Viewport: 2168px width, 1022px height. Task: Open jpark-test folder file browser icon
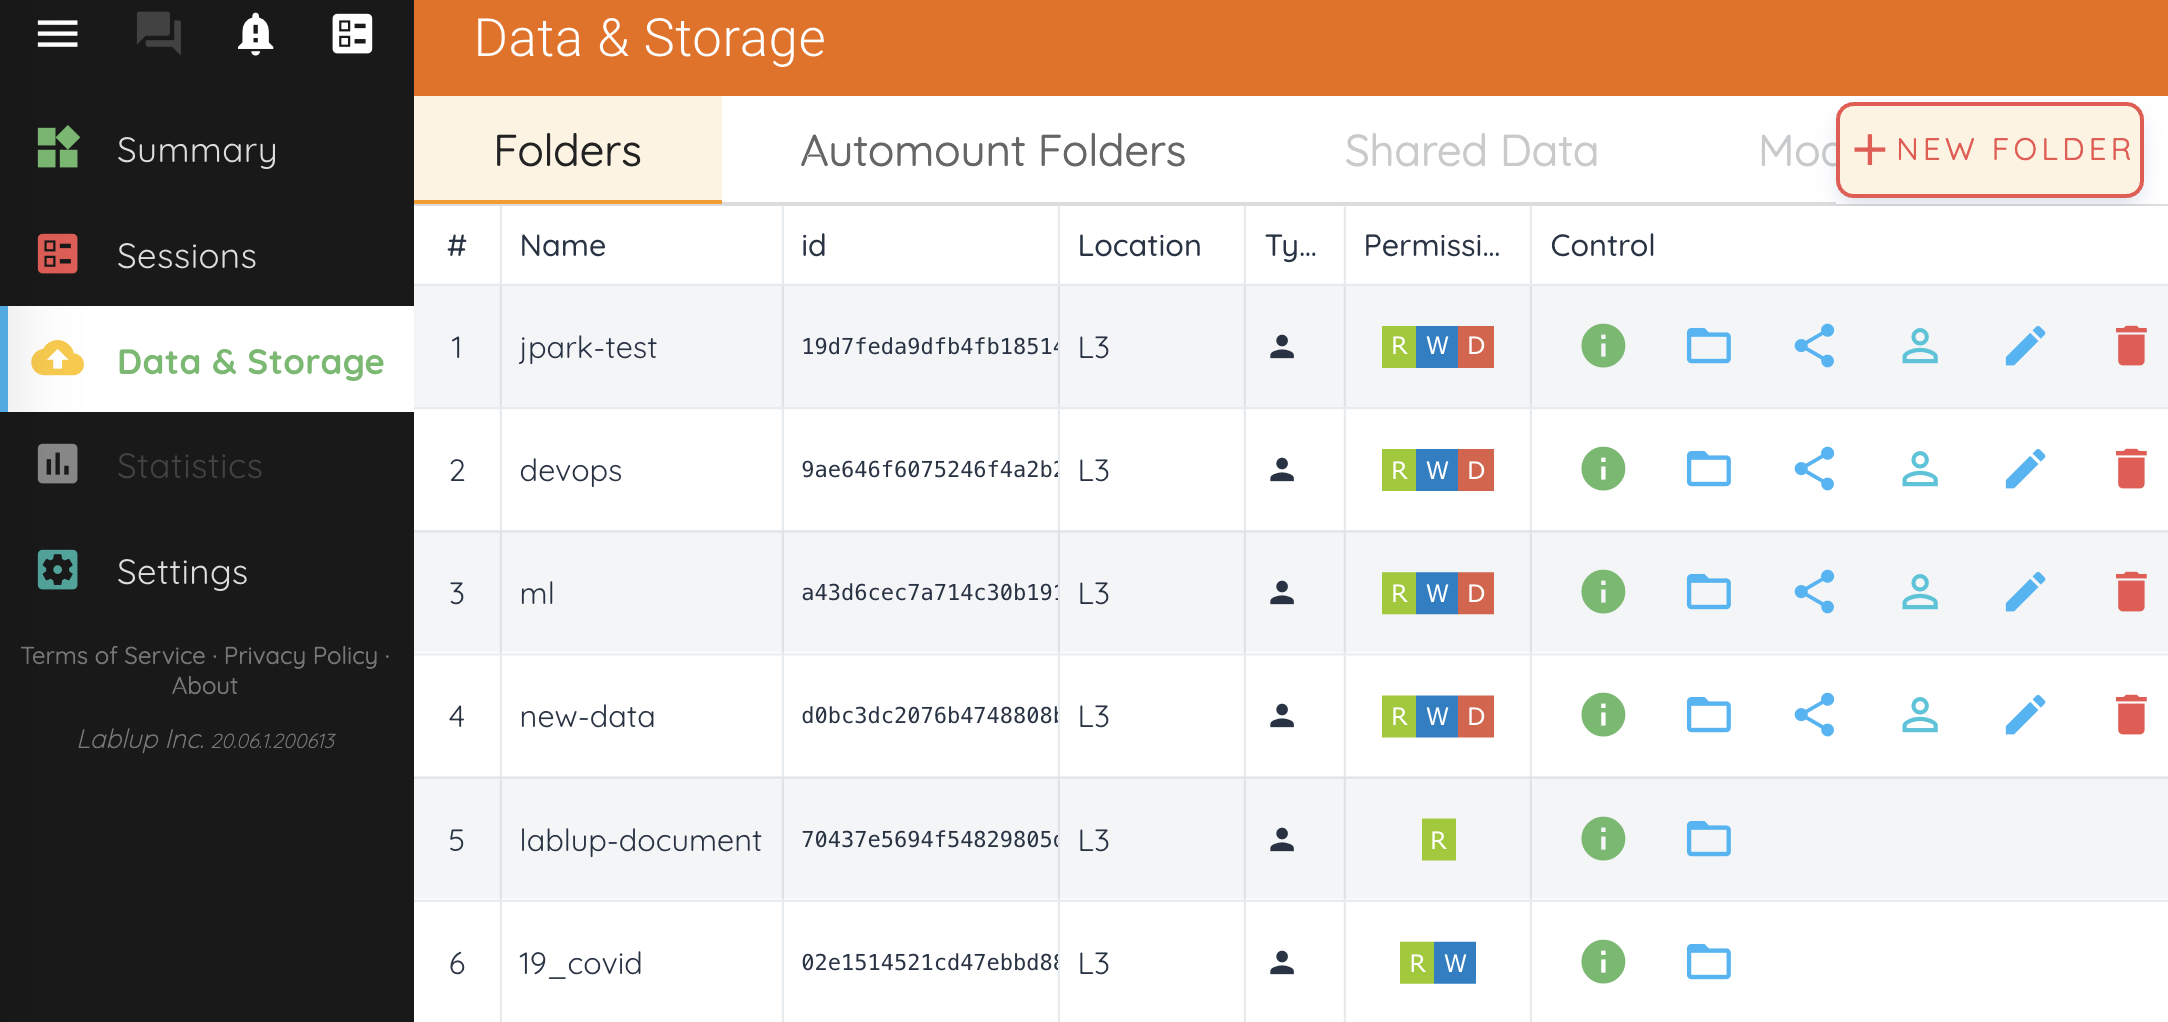pos(1709,346)
